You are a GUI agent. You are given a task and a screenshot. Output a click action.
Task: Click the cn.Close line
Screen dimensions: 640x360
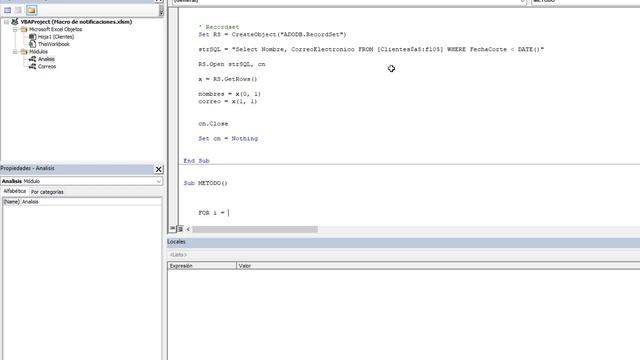[x=213, y=124]
